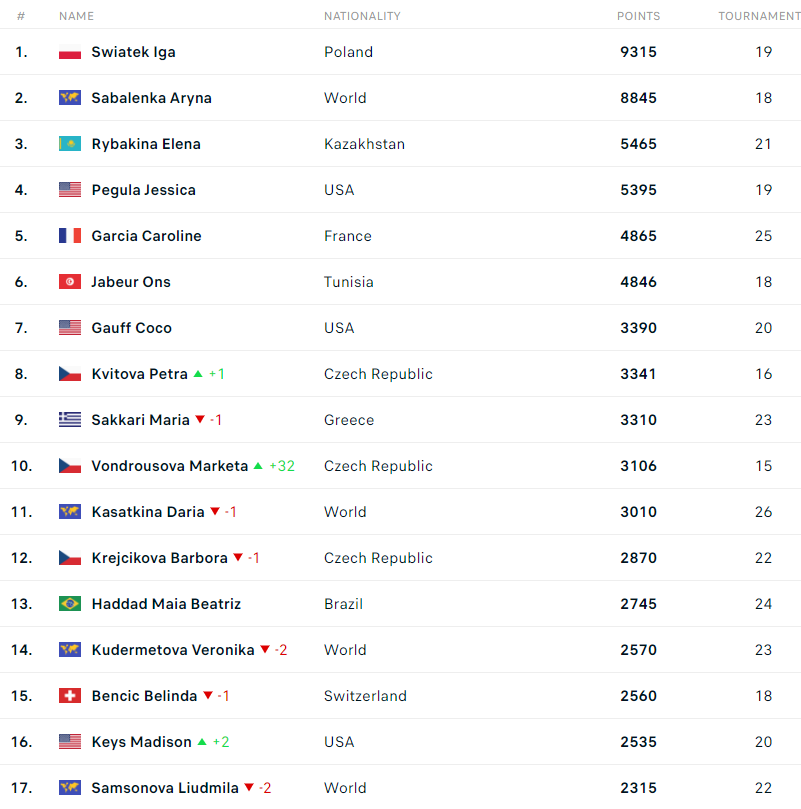Open Kvitova Petra's player page

(x=139, y=374)
